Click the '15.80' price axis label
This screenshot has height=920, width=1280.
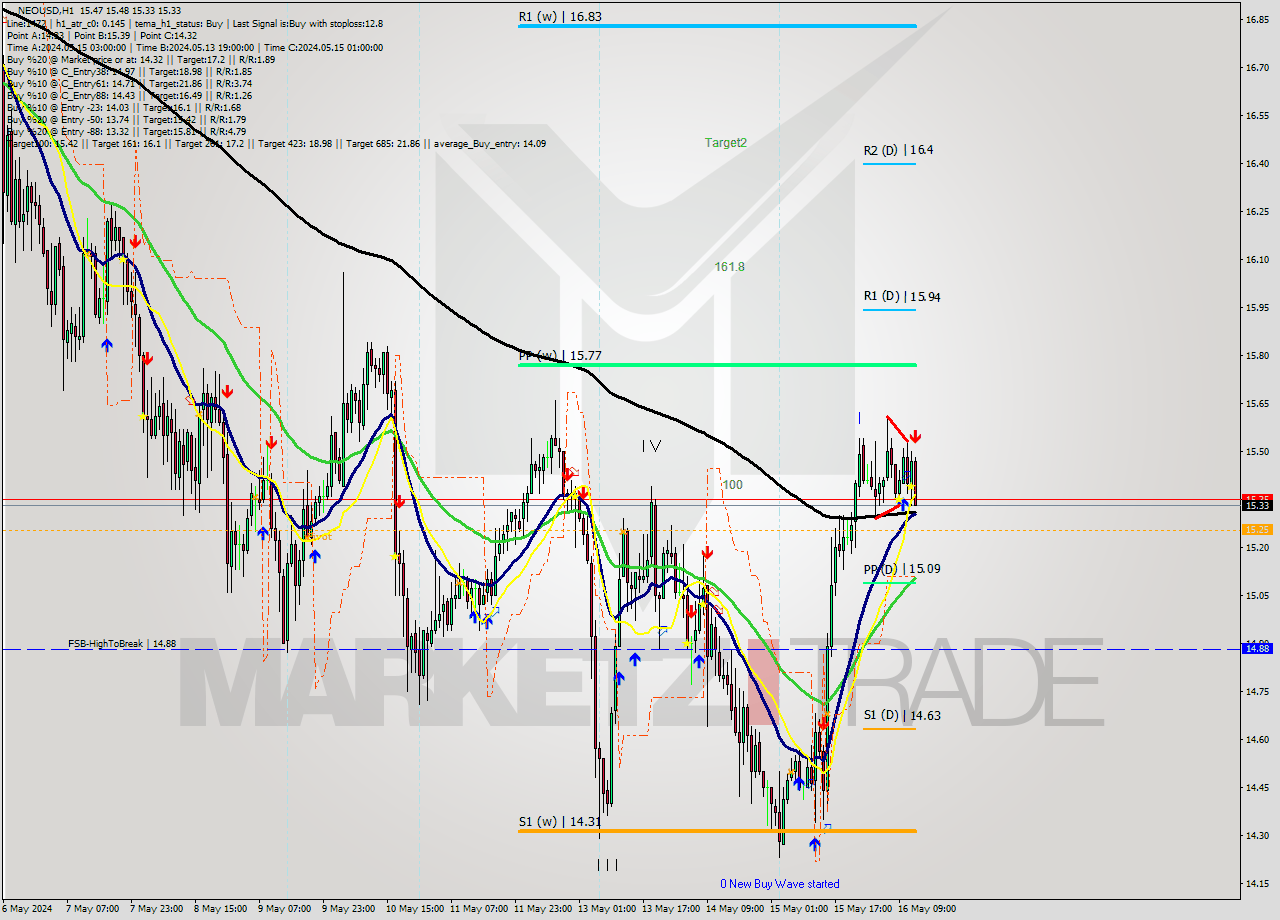tap(1257, 355)
